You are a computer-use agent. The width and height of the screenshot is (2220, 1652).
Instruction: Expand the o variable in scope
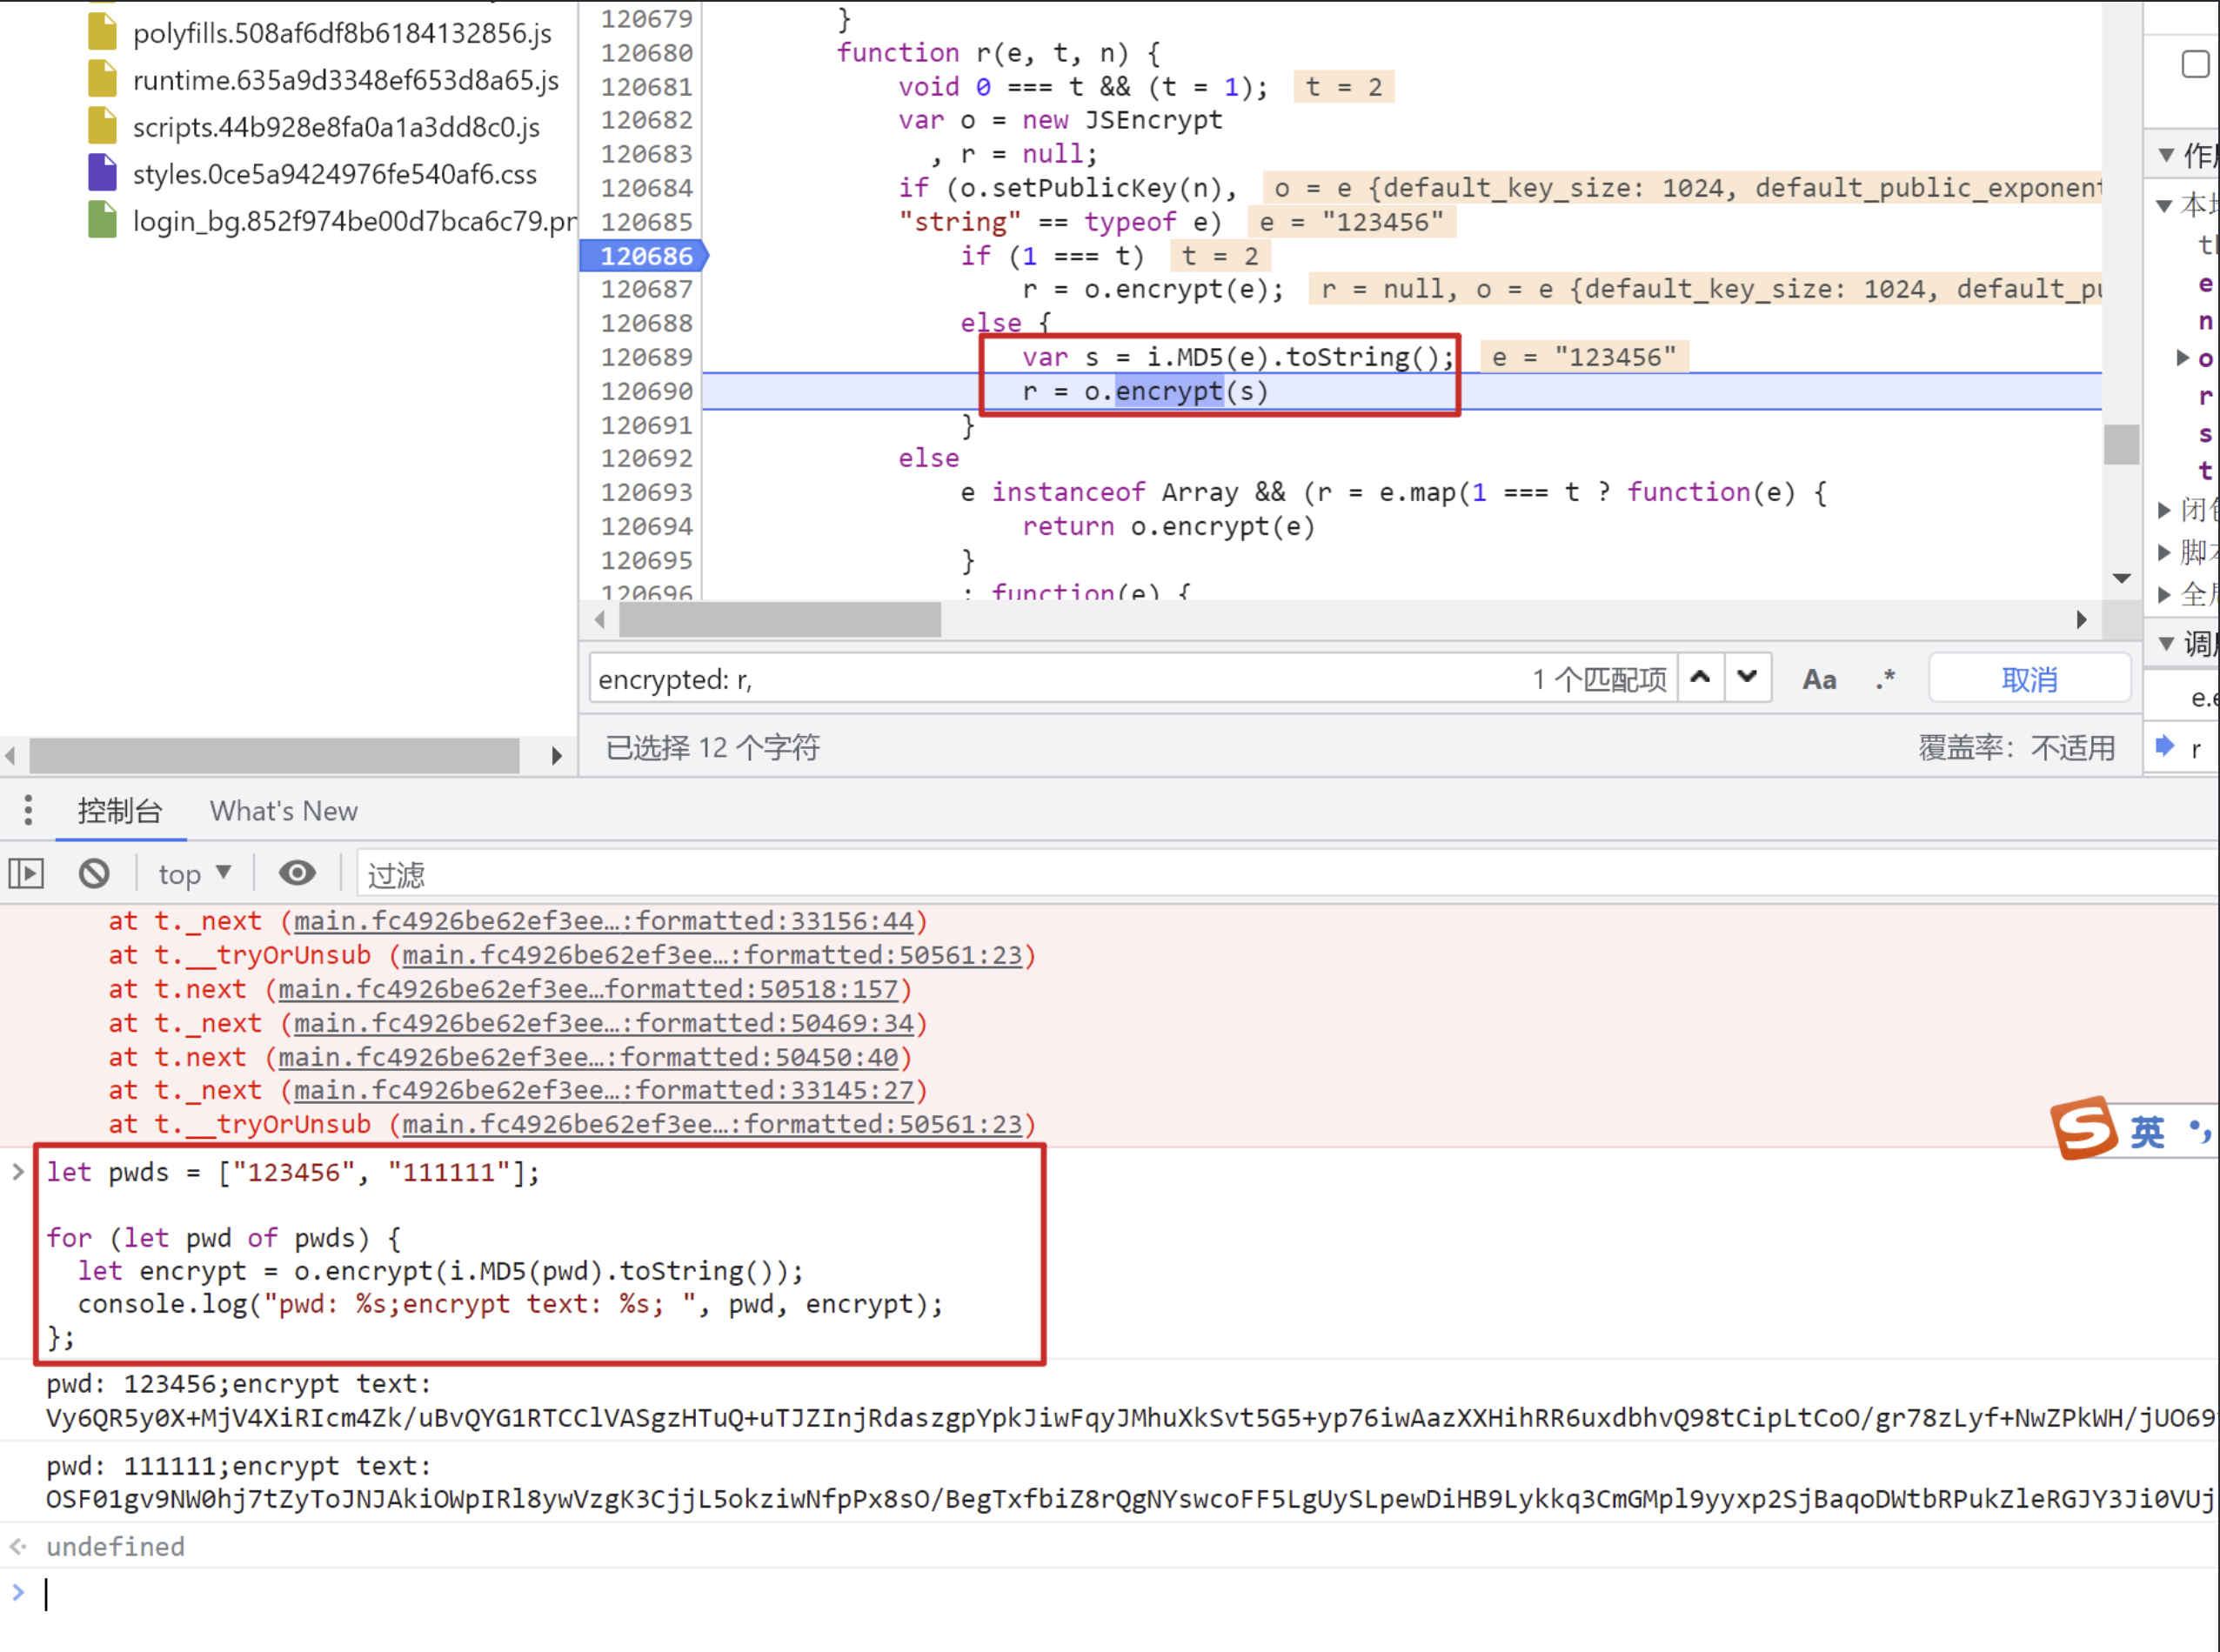pyautogui.click(x=2183, y=358)
